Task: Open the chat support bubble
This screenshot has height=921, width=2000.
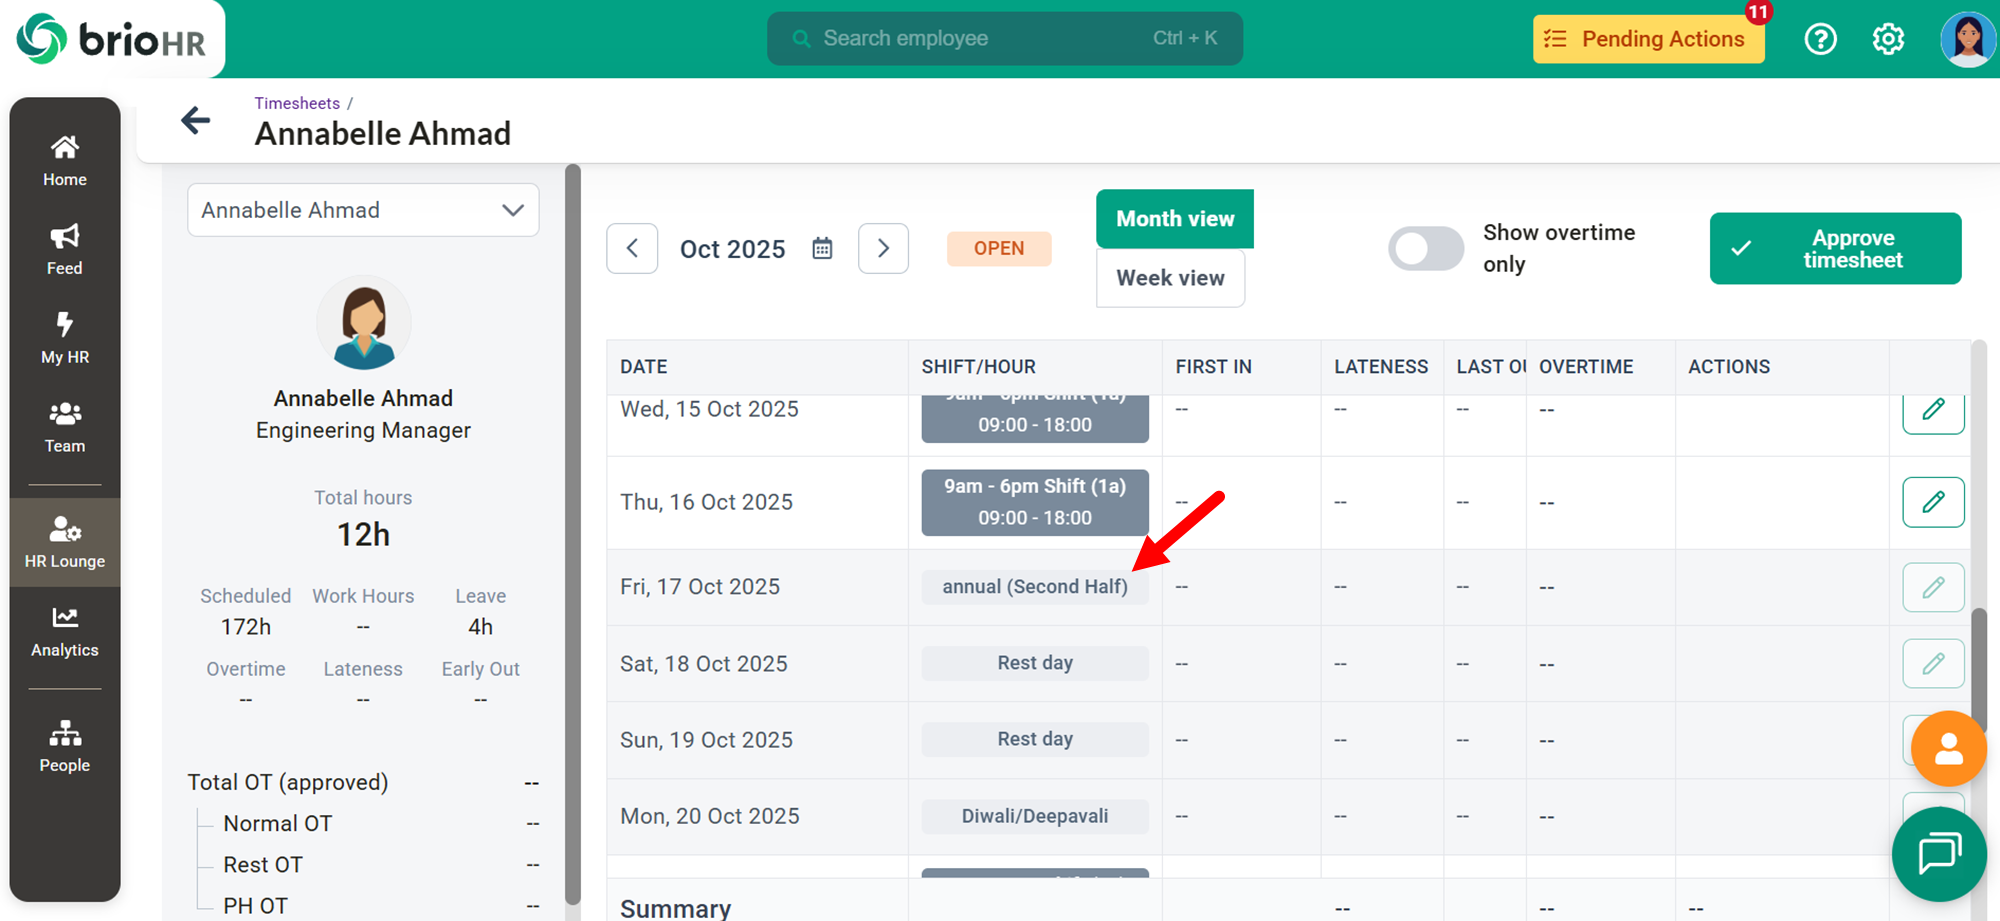Action: [x=1938, y=854]
